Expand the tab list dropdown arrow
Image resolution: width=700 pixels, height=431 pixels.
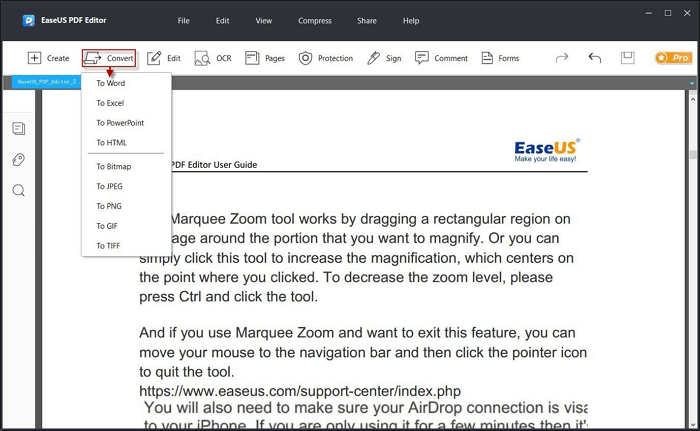[x=692, y=83]
